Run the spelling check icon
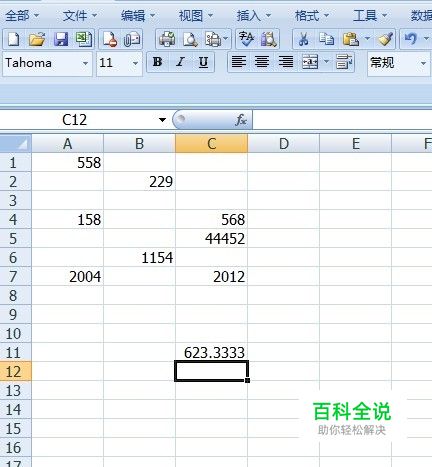 coord(246,39)
